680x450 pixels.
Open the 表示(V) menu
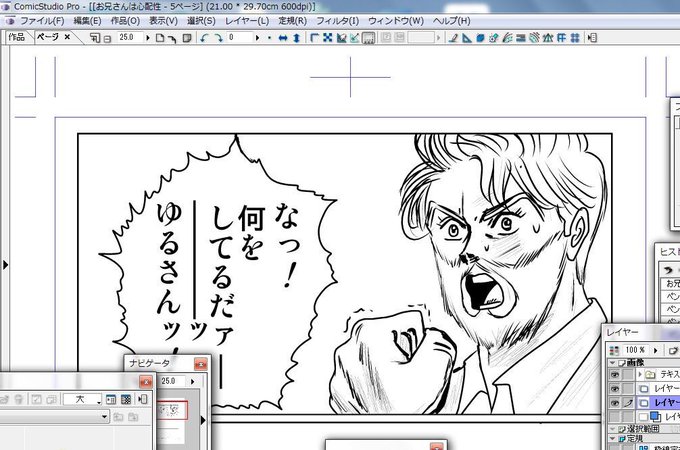163,21
